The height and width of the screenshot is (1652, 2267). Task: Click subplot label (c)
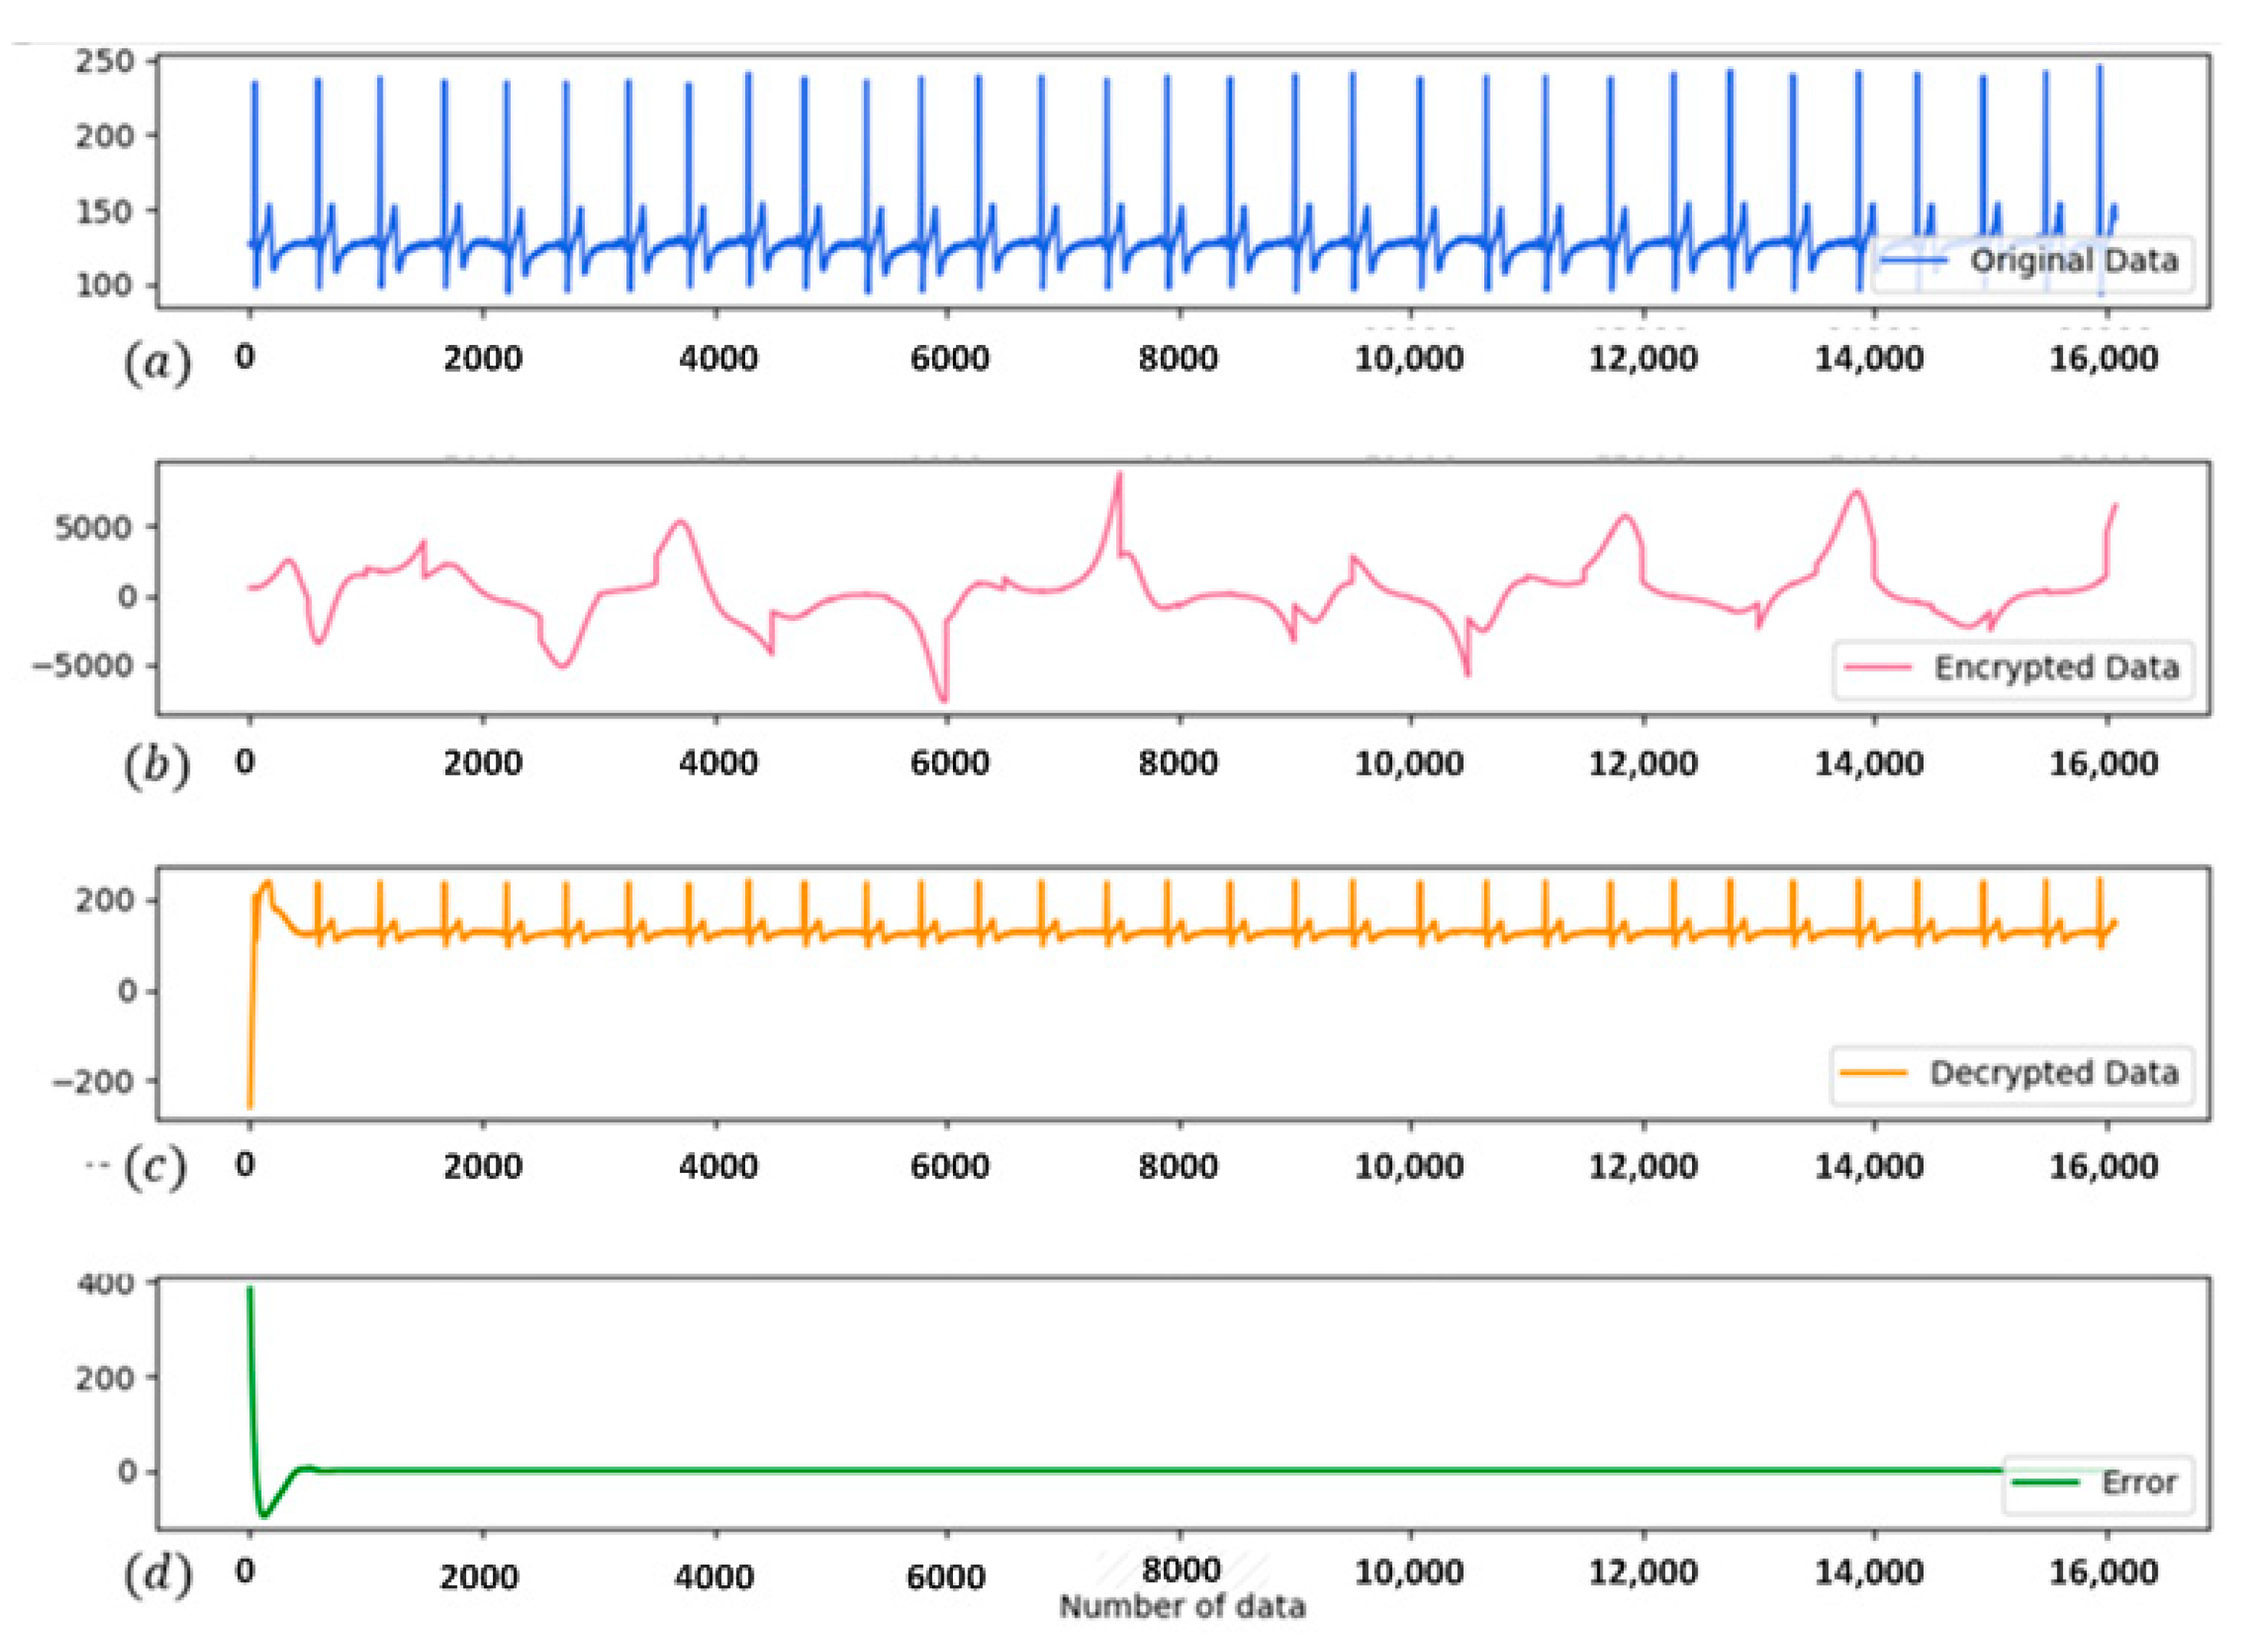point(154,1169)
